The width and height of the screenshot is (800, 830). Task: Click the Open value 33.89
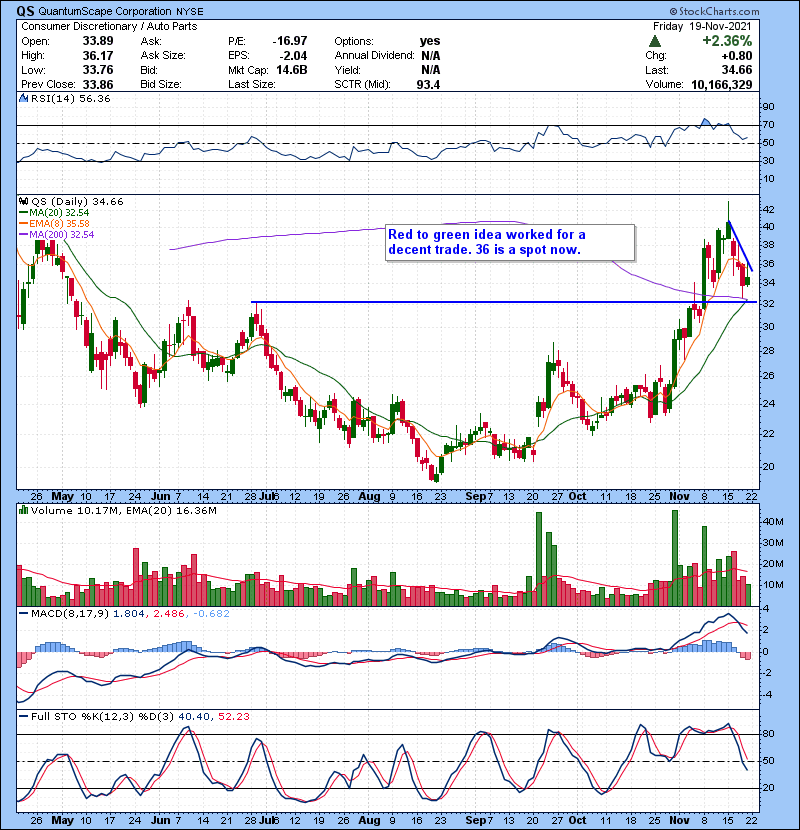tap(98, 41)
